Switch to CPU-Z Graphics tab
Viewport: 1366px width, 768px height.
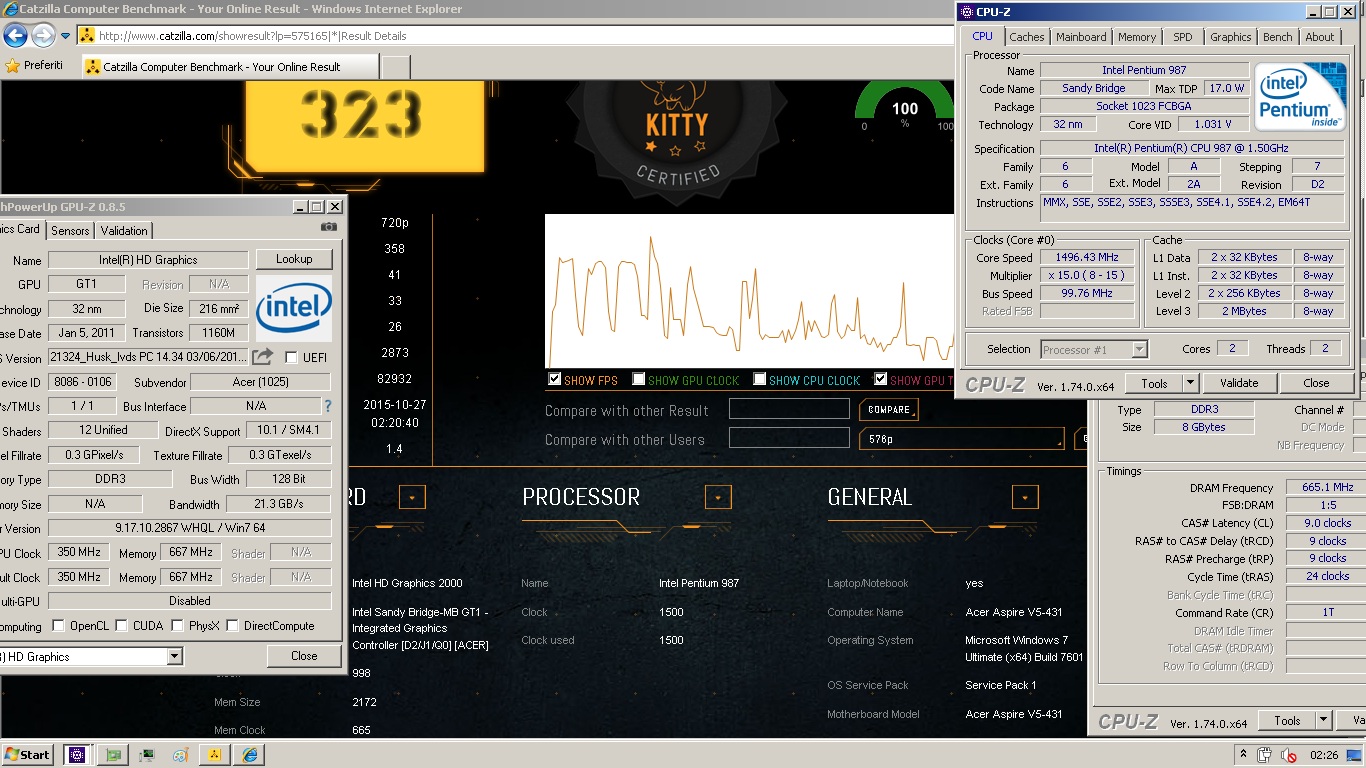(x=1230, y=37)
